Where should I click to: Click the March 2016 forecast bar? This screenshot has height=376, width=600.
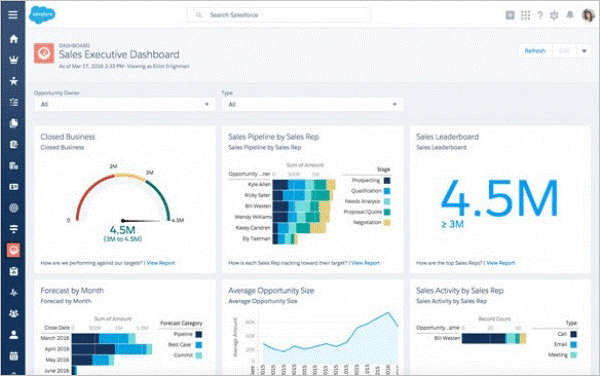[x=103, y=339]
